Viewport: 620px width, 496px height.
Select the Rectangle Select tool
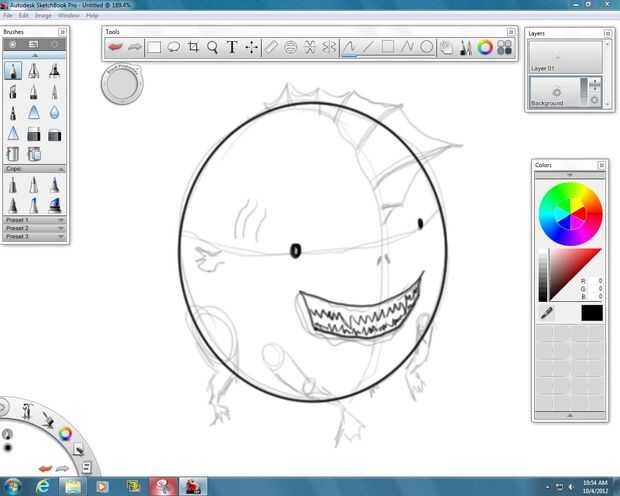[154, 47]
